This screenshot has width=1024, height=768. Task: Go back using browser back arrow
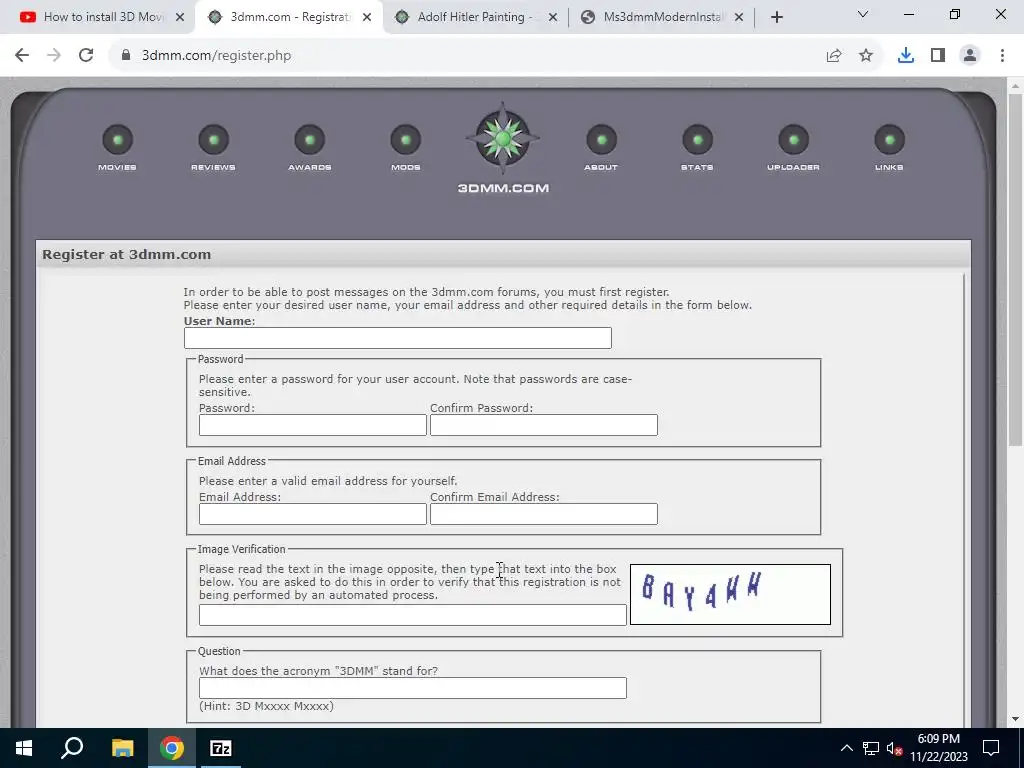coord(22,56)
